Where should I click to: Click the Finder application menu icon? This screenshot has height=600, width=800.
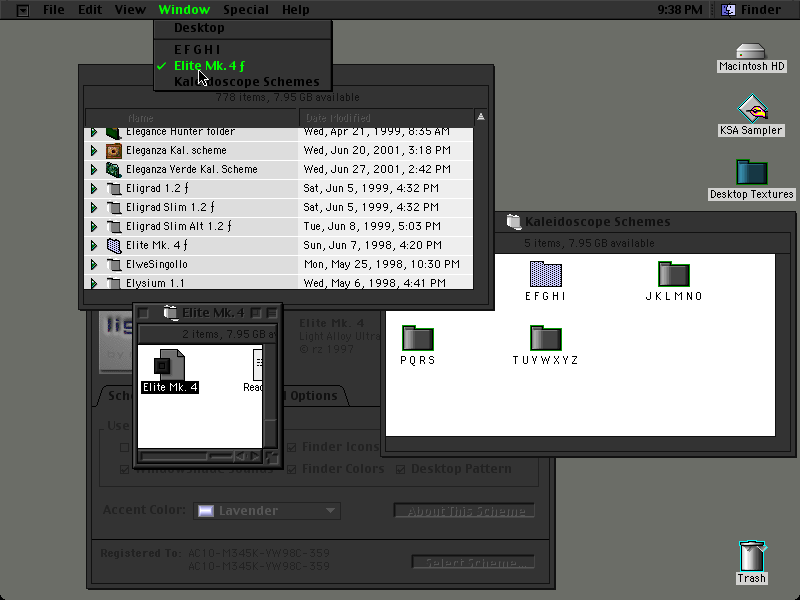pos(728,10)
